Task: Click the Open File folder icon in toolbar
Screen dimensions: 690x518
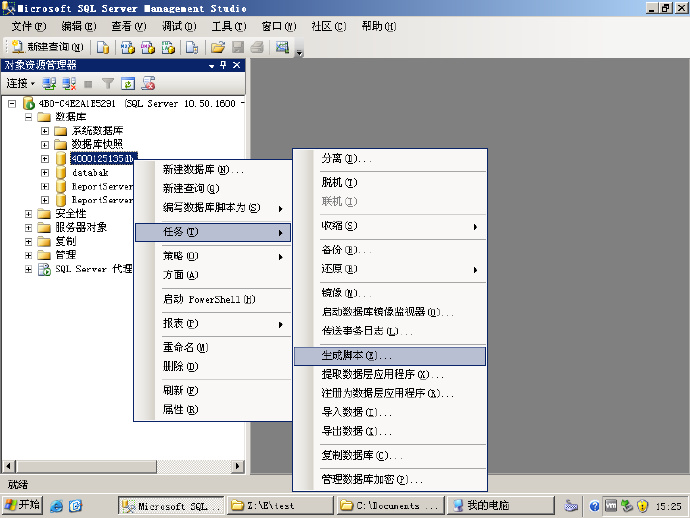Action: pyautogui.click(x=217, y=47)
